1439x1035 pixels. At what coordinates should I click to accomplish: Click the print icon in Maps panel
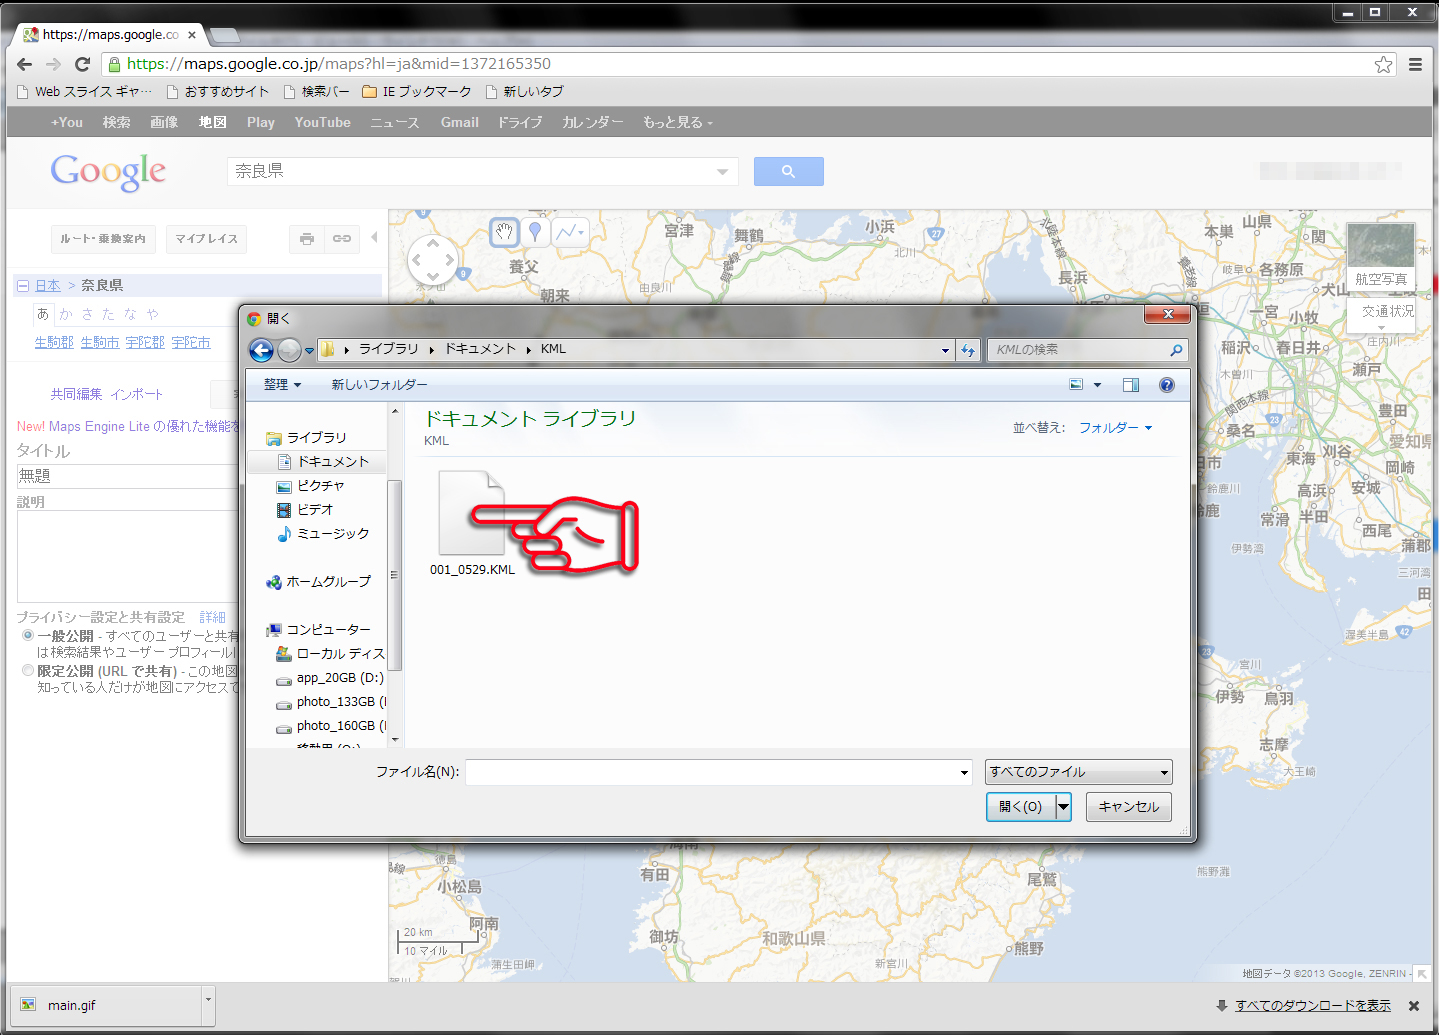pos(307,239)
